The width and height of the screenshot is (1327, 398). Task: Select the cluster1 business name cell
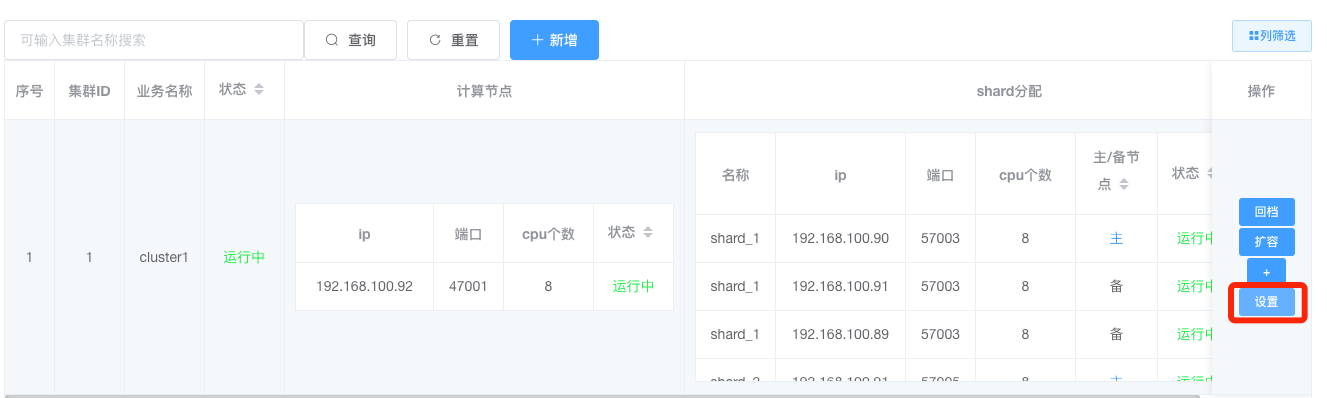coord(164,257)
